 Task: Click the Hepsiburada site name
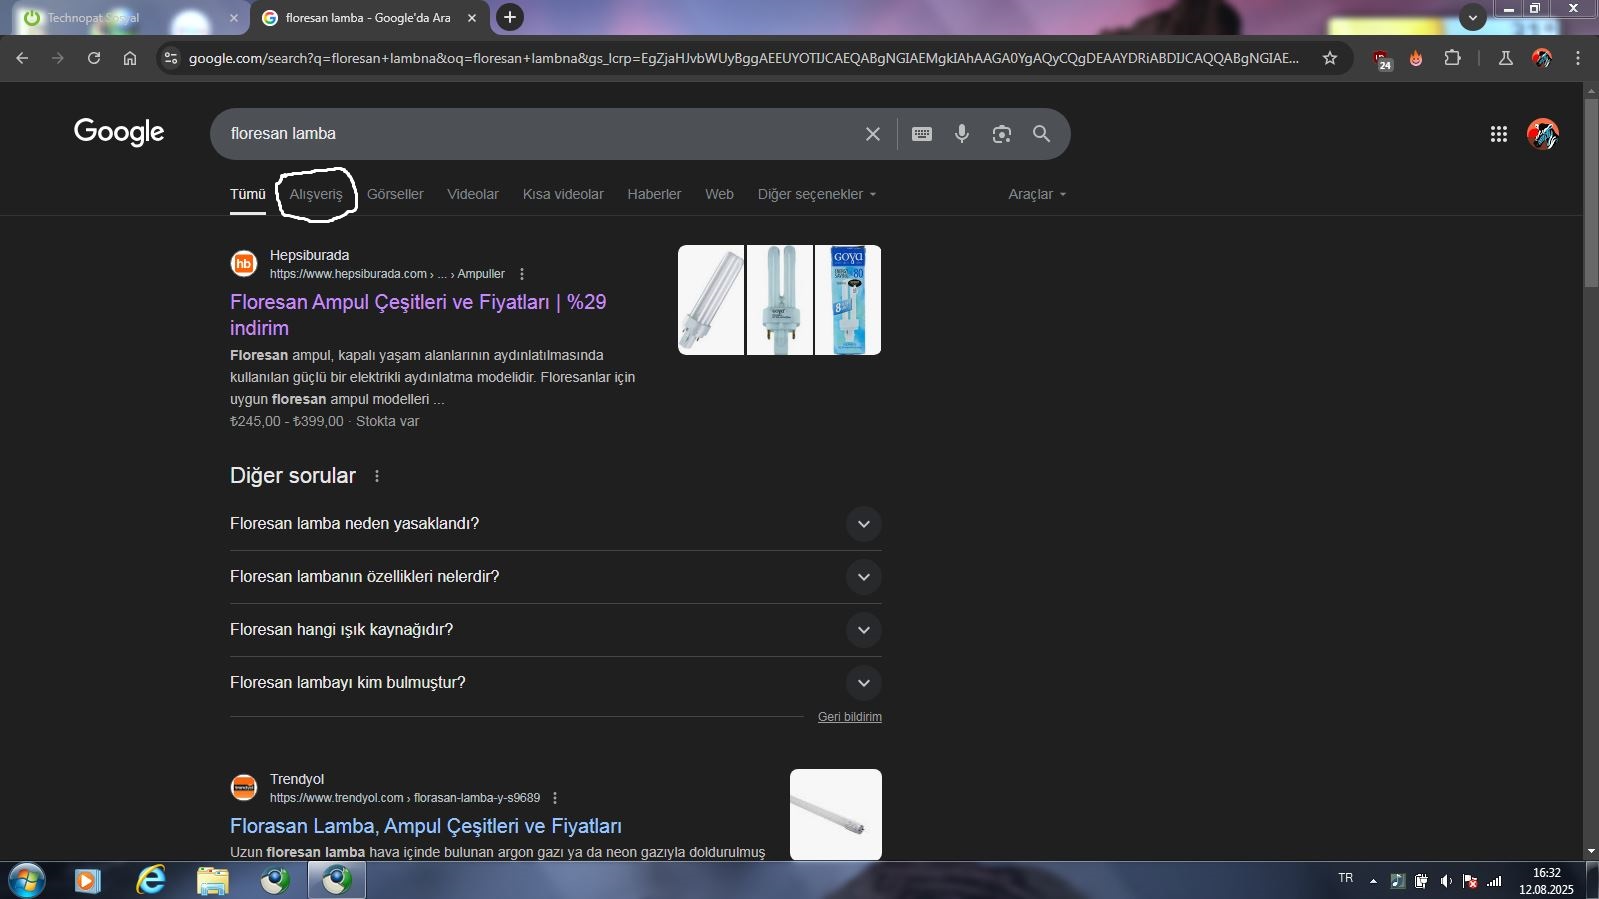click(309, 255)
